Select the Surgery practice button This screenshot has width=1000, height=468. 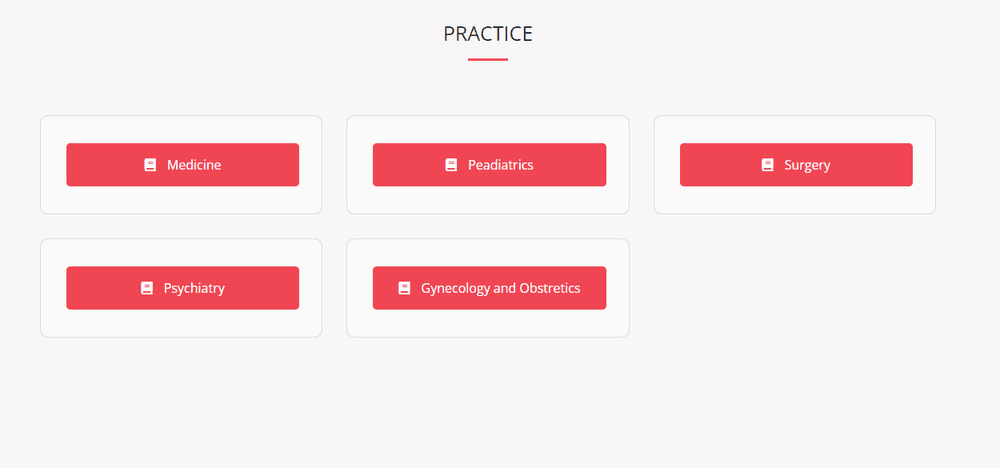806,165
